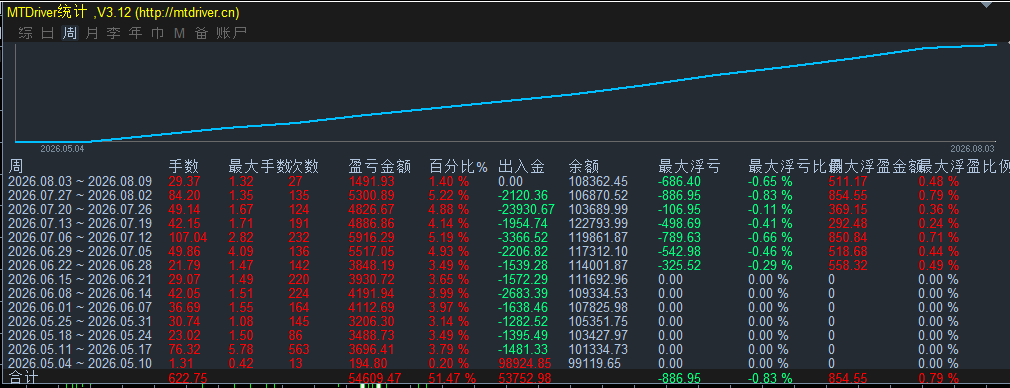Viewport: 1010px width, 388px height.
Task: Click withdrawal value -23930.67
Action: (x=527, y=209)
